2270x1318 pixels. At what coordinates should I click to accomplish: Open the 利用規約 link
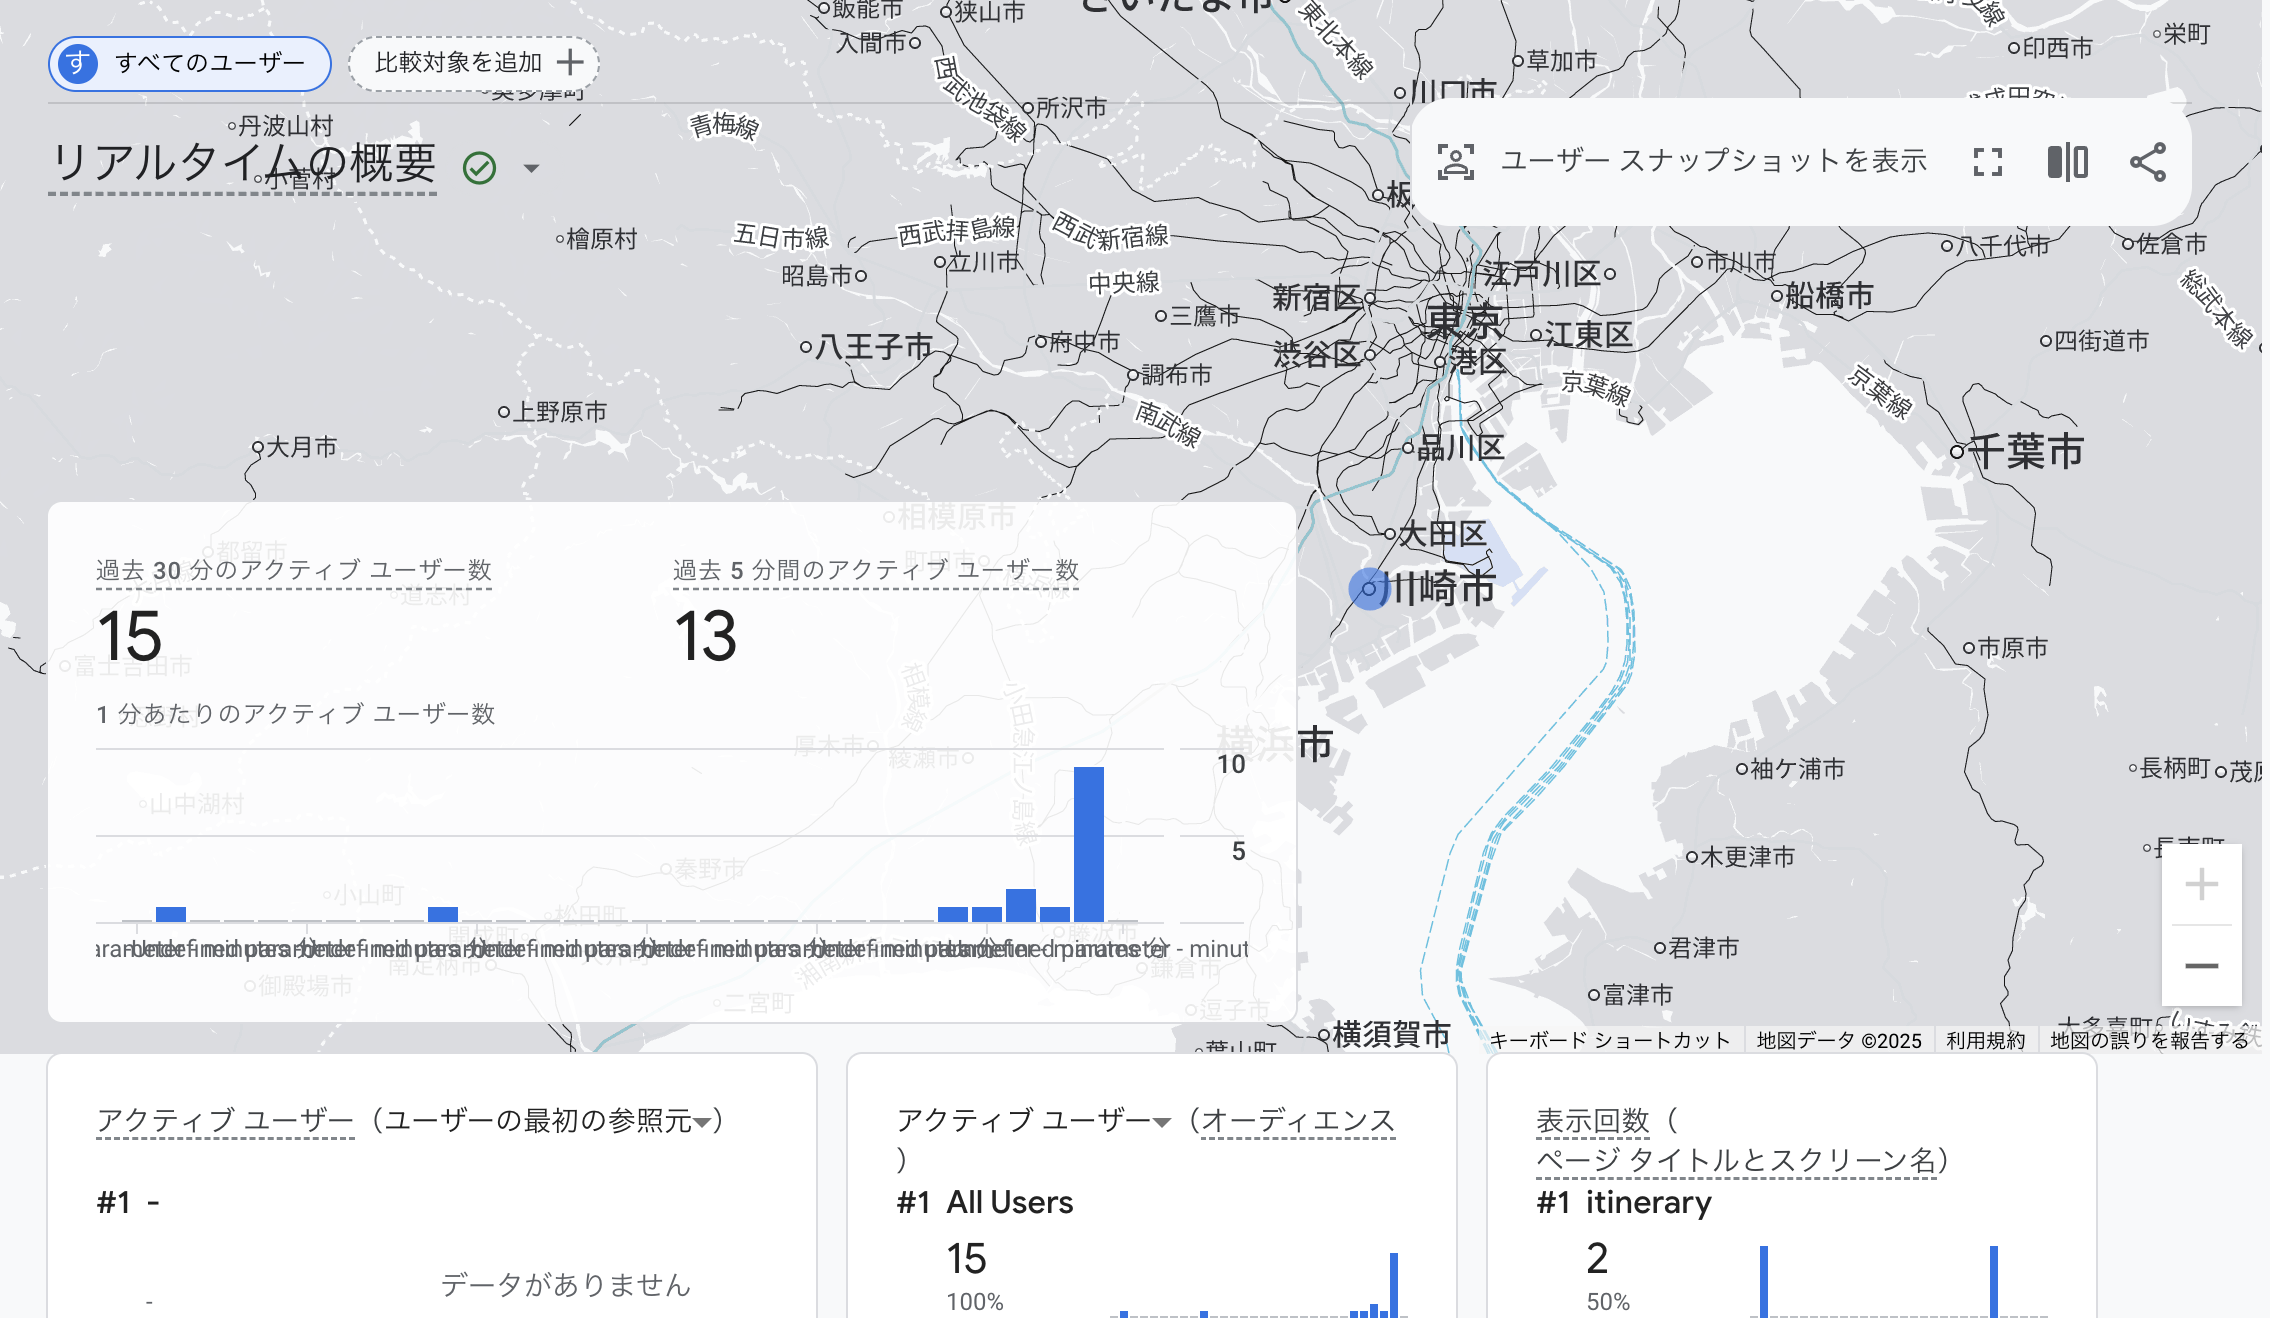tap(1996, 1040)
